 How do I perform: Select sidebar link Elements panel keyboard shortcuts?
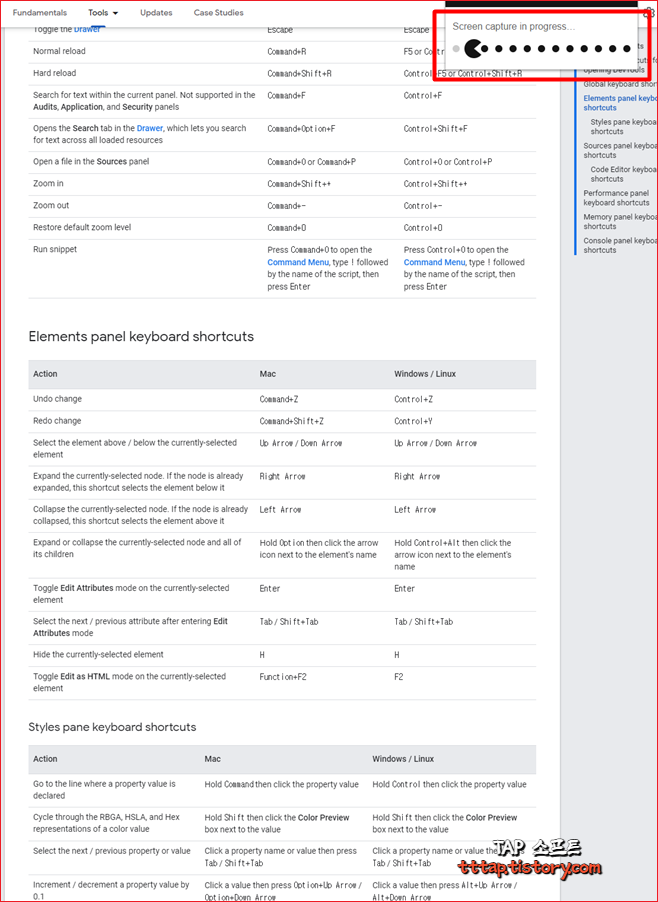[x=620, y=103]
